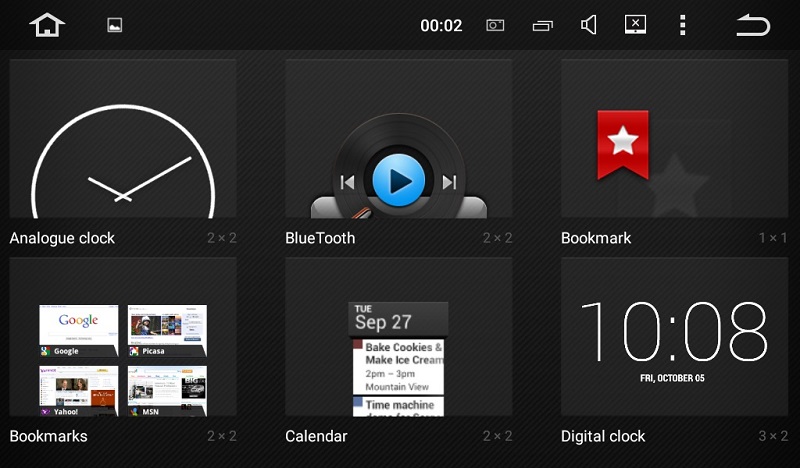Open the image notification icon
This screenshot has width=800, height=468.
[x=115, y=26]
